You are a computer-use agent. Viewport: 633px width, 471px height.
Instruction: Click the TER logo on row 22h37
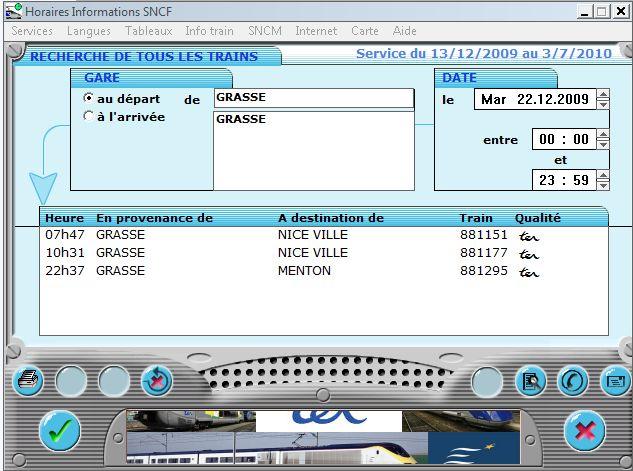(529, 272)
